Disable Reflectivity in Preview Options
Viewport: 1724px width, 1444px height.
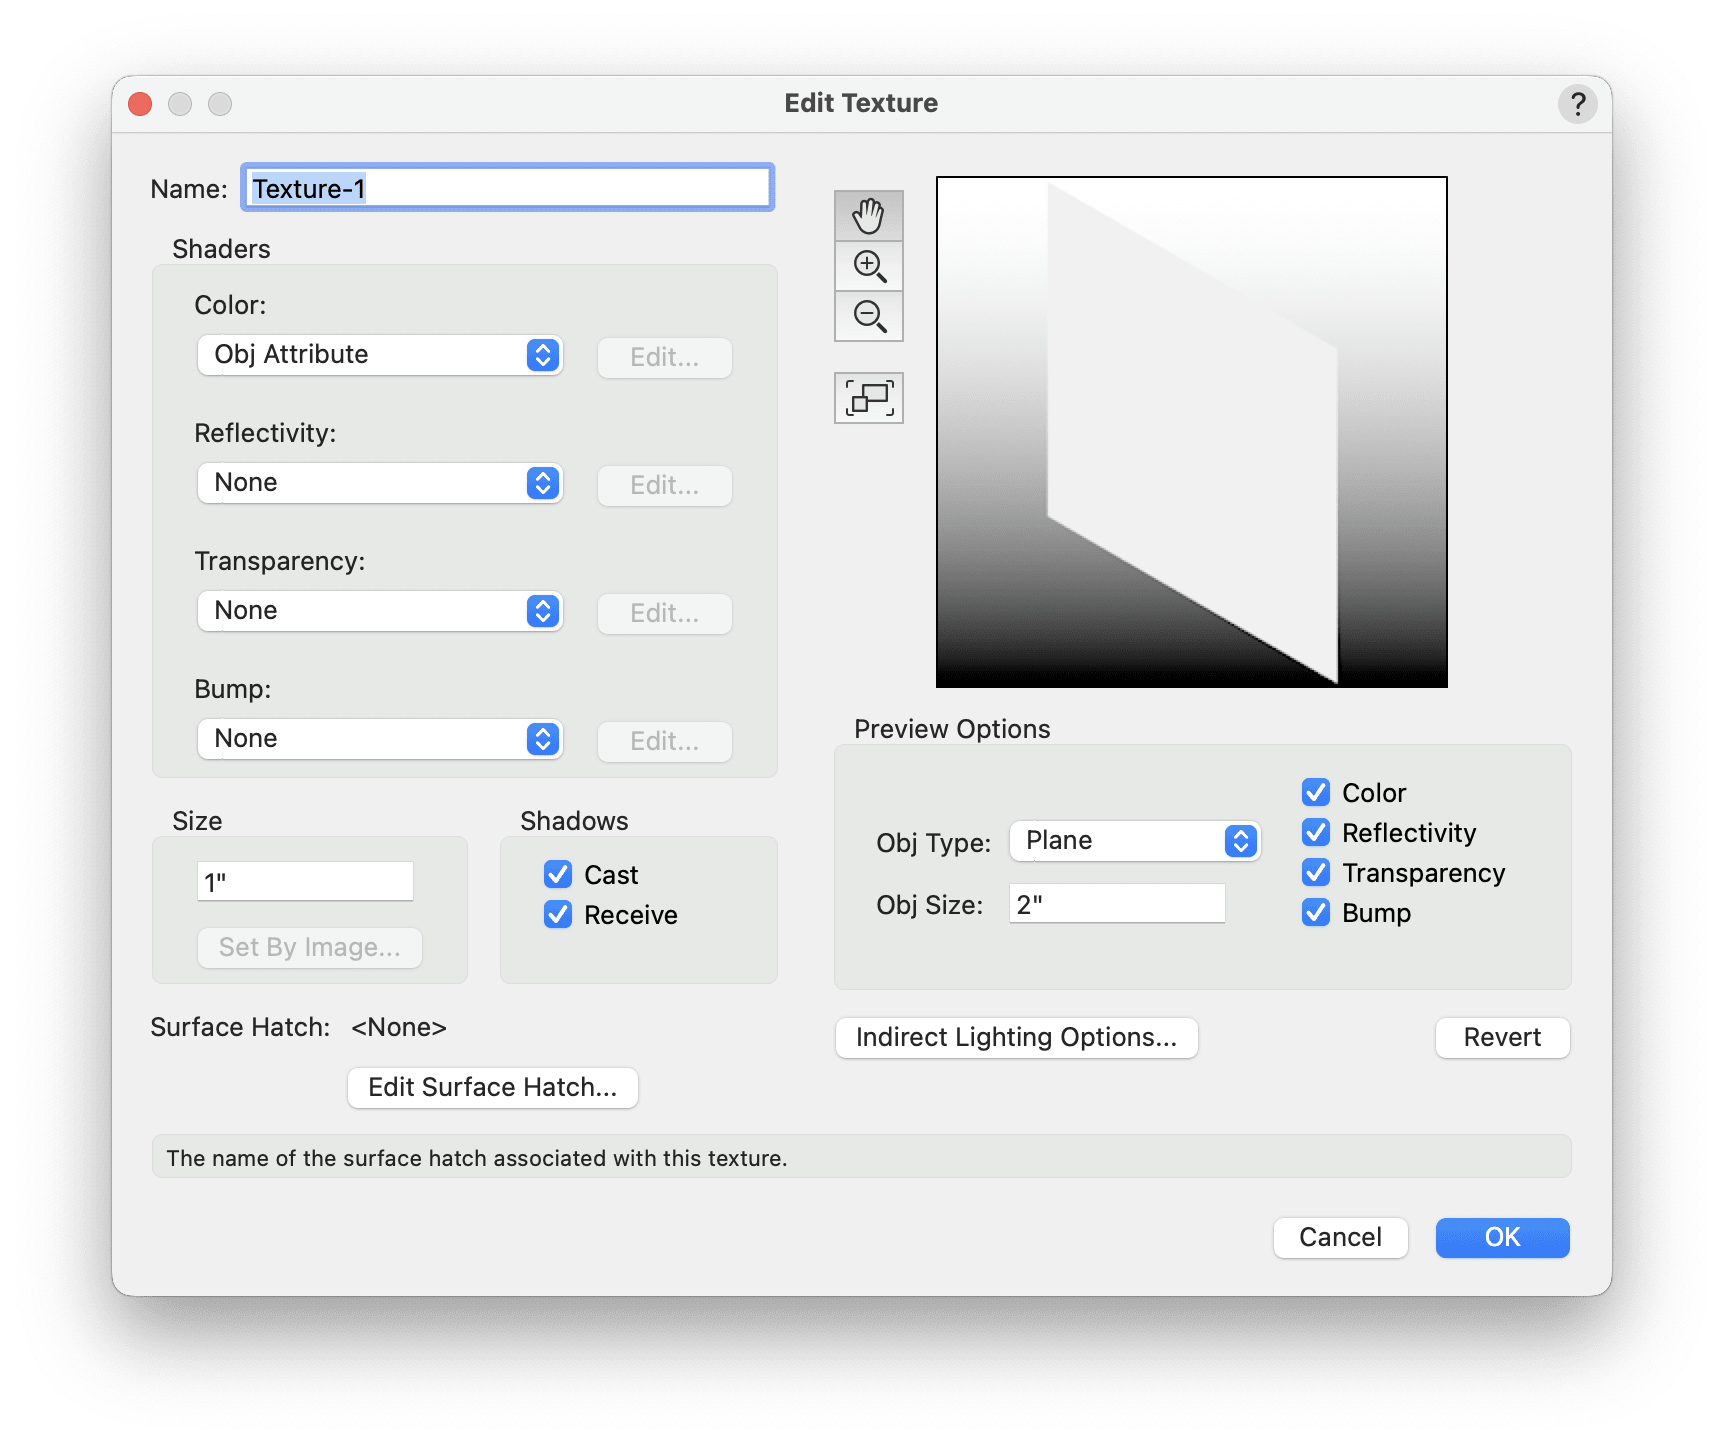click(x=1316, y=832)
